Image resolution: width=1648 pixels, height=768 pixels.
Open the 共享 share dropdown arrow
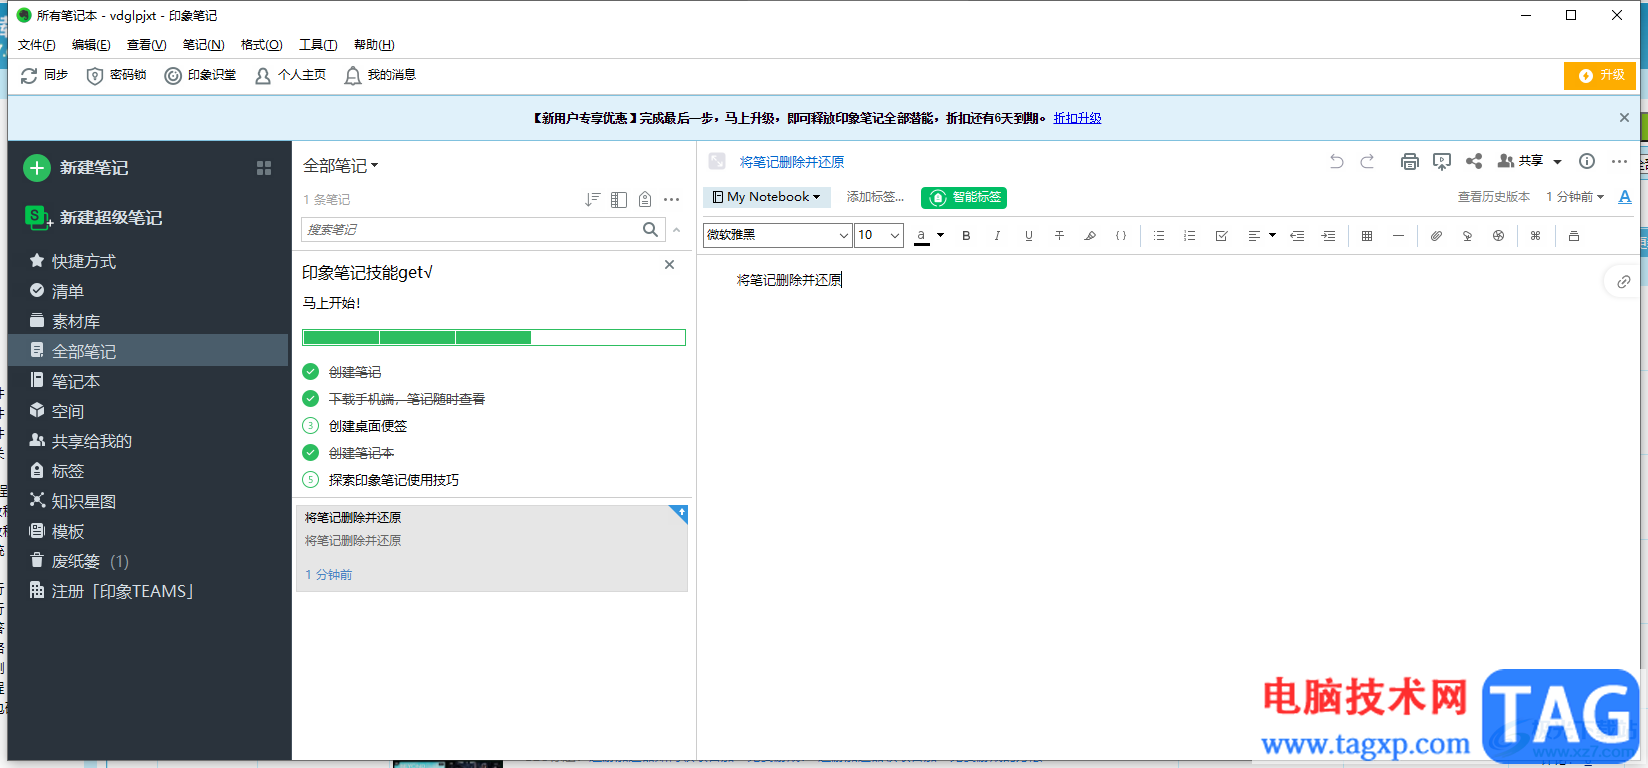coord(1557,162)
